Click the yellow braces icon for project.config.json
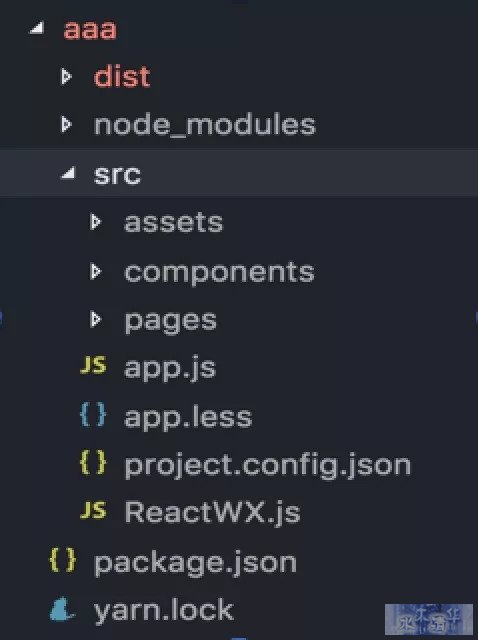Image resolution: width=478 pixels, height=640 pixels. 93,463
